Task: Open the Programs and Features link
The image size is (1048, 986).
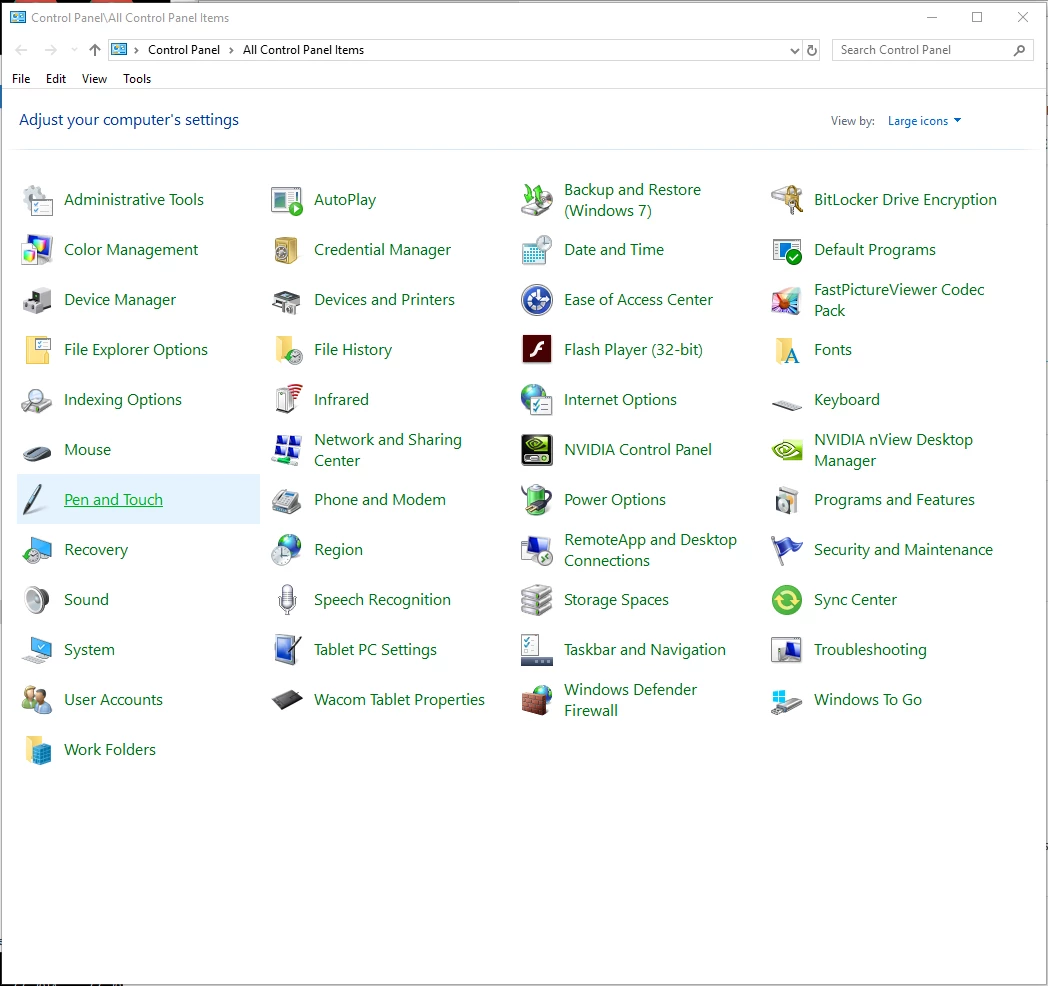Action: (x=894, y=500)
